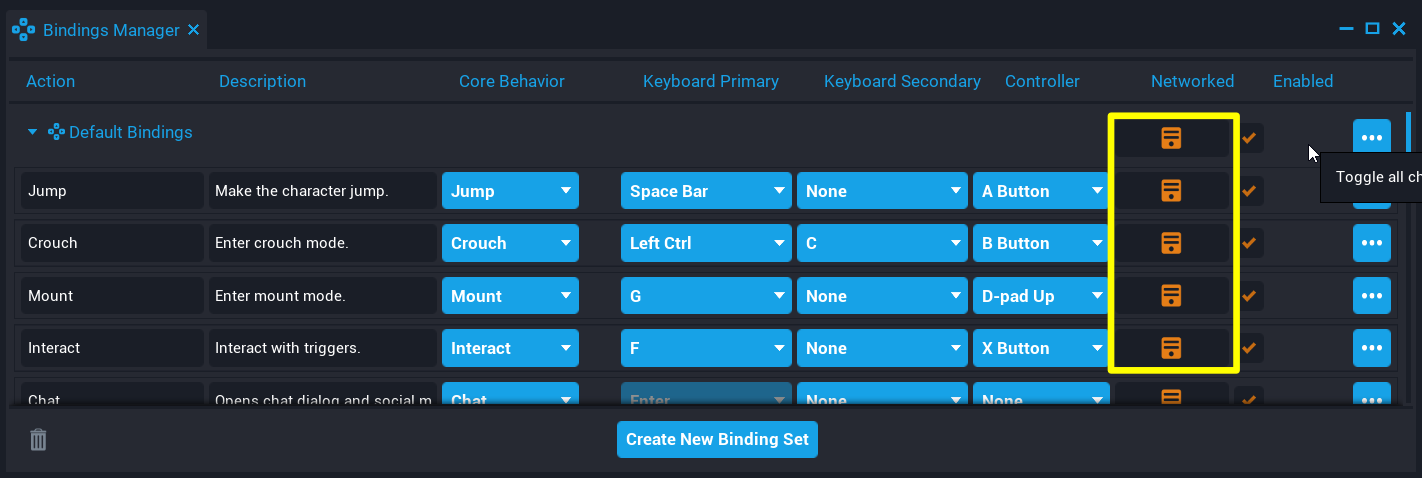Click networked icon in Mount row
The height and width of the screenshot is (478, 1422).
click(1171, 296)
